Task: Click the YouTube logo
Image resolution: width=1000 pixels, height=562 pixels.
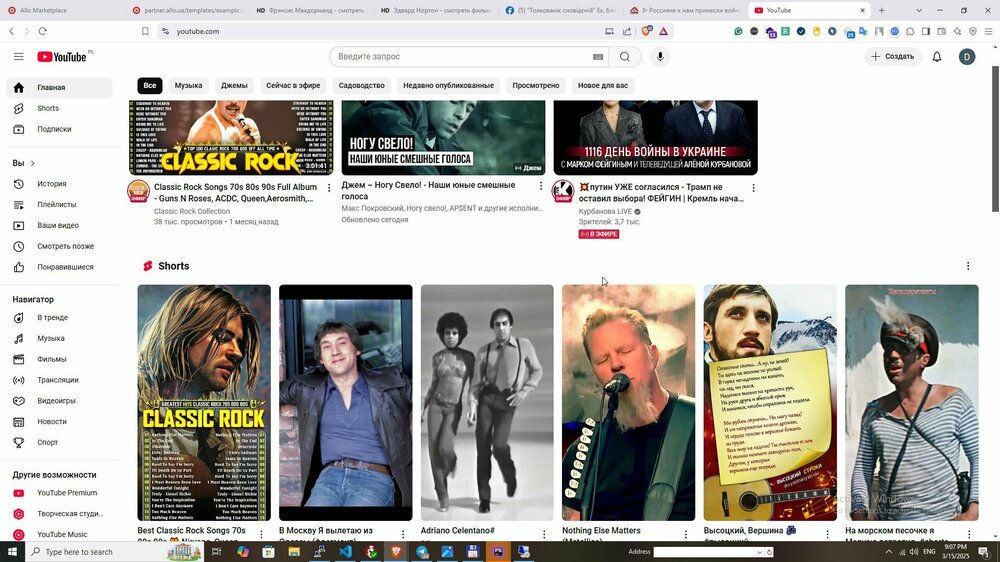Action: coord(62,57)
